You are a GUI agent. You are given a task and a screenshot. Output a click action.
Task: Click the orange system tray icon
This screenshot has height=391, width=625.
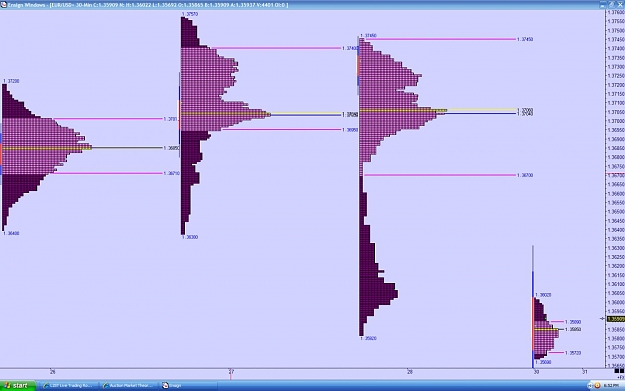coord(597,385)
